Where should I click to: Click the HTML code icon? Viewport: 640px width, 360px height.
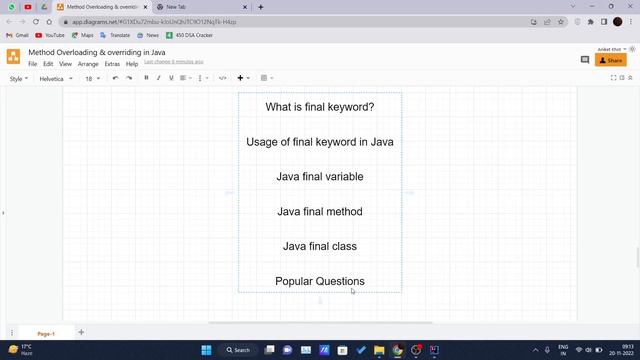(222, 78)
